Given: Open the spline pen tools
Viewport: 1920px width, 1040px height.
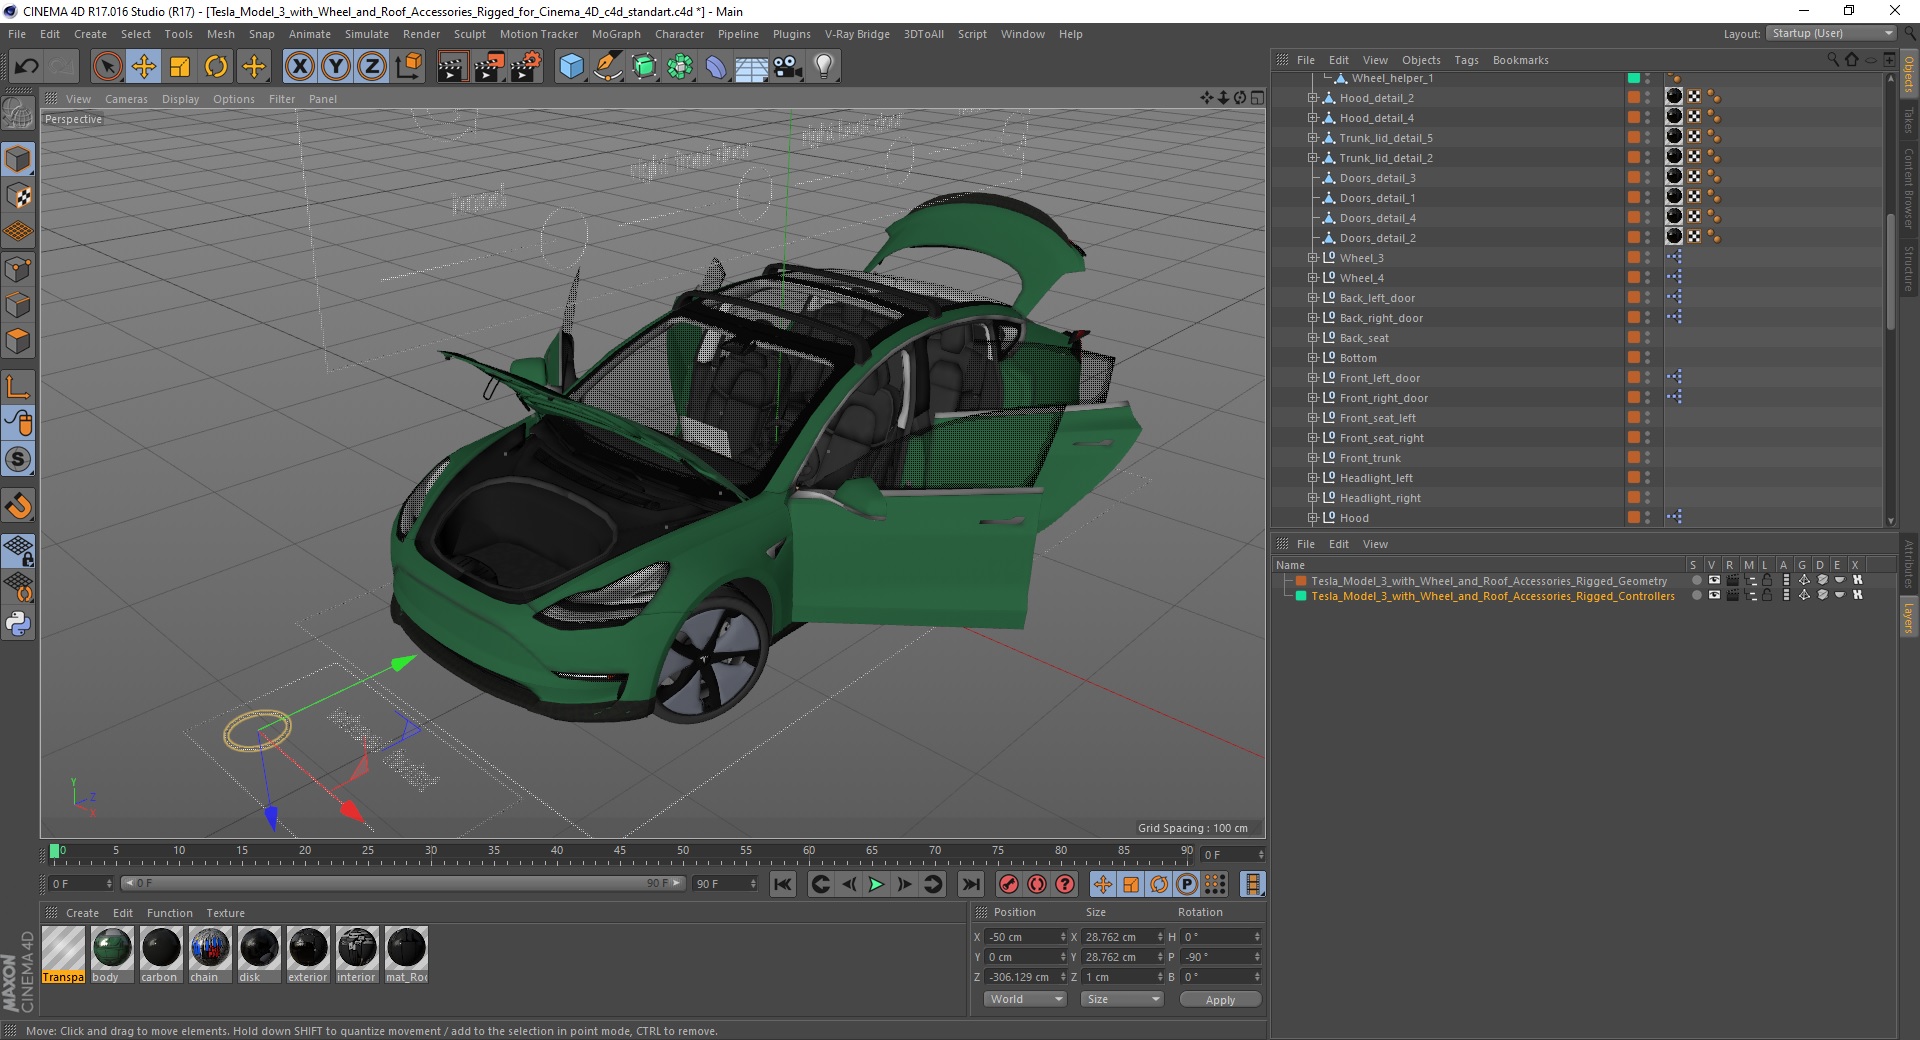Looking at the screenshot, I should (607, 67).
